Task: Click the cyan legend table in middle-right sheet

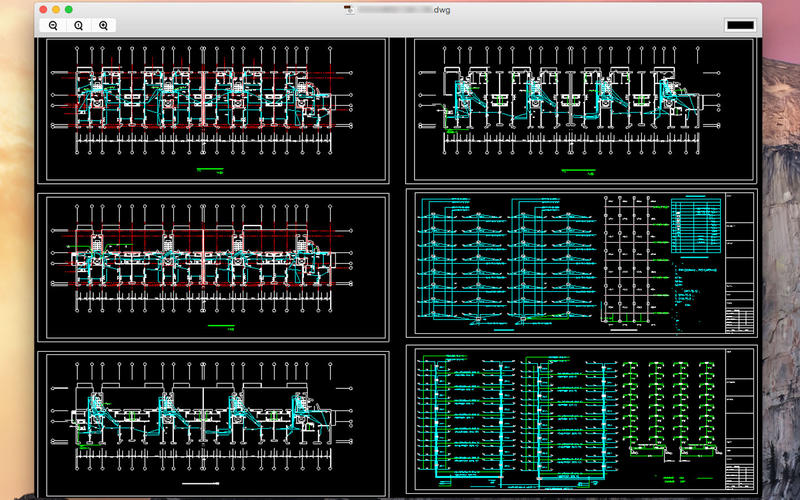Action: [696, 225]
